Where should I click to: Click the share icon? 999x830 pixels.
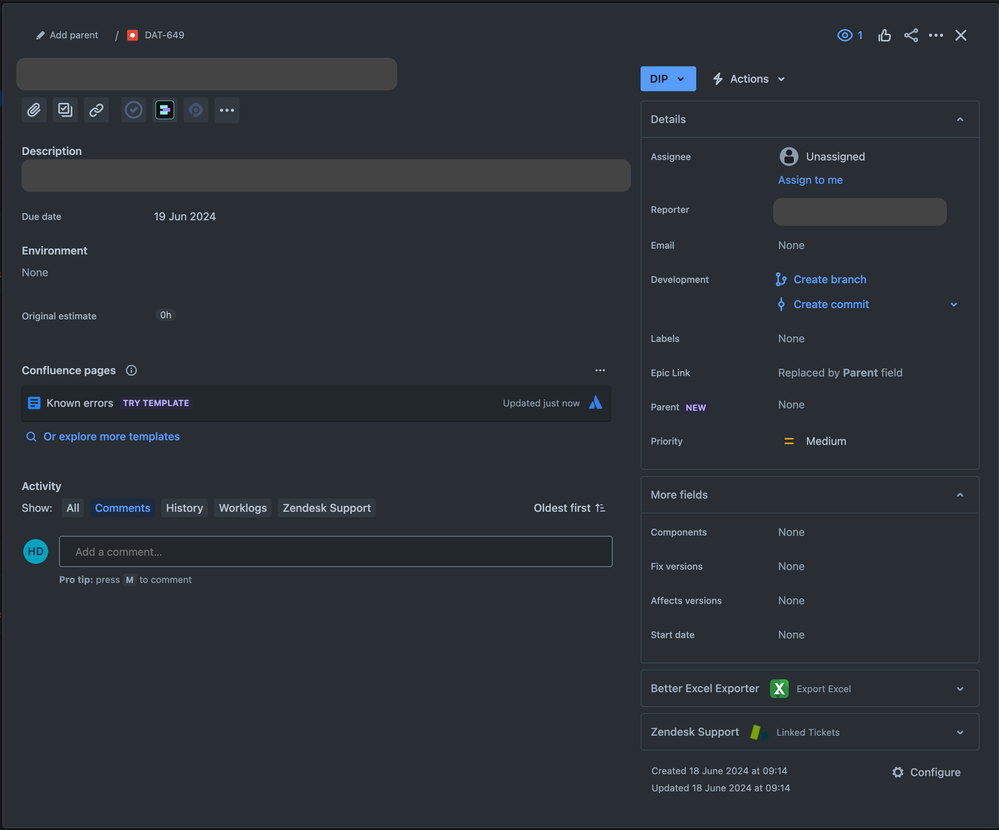[x=911, y=35]
